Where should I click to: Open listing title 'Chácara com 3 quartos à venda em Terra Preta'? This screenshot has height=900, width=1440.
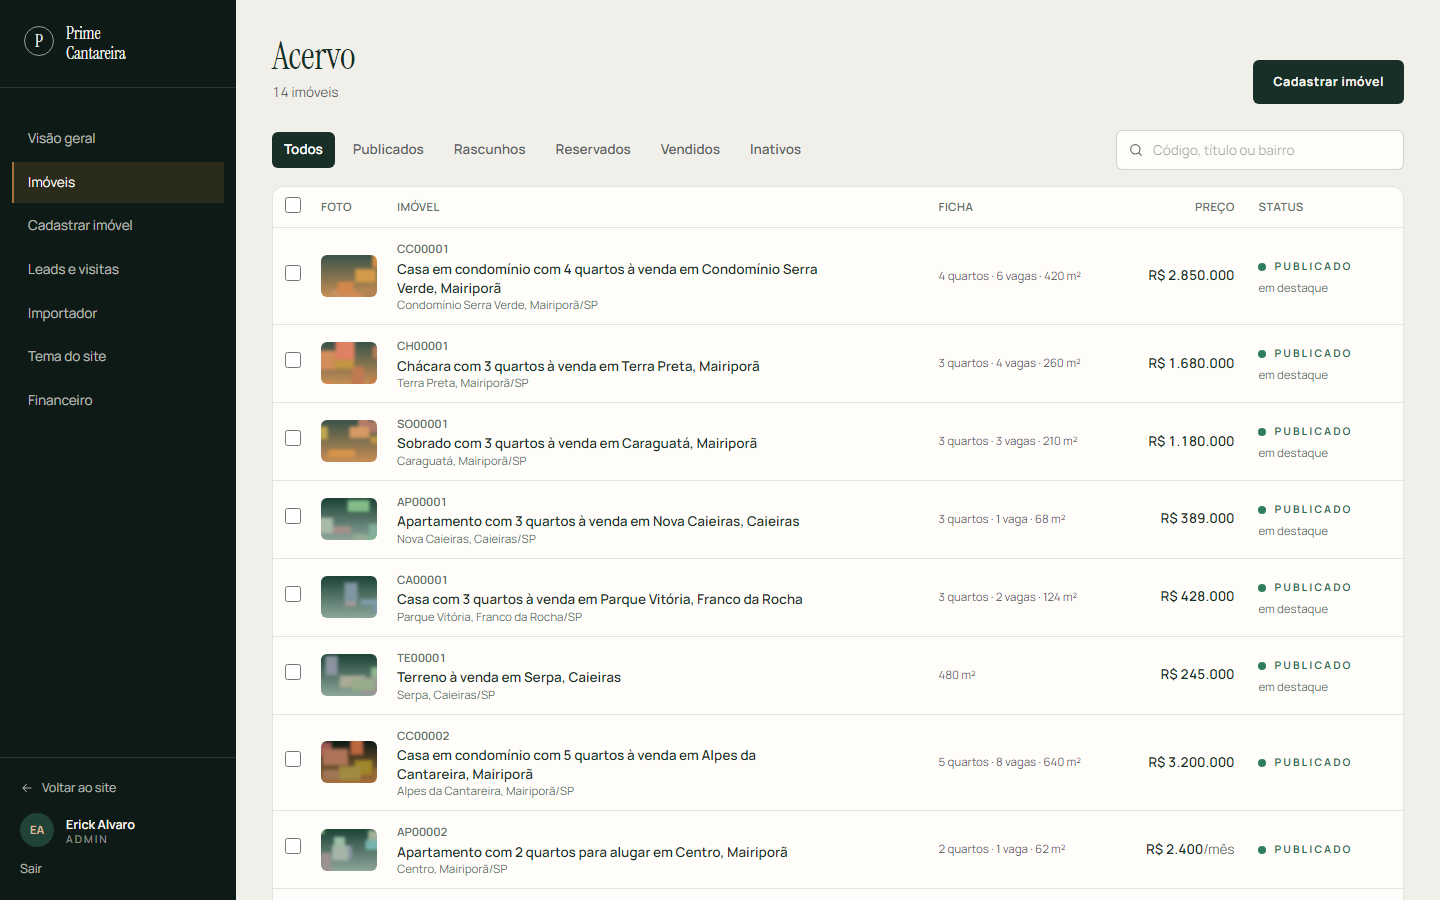pyautogui.click(x=578, y=366)
